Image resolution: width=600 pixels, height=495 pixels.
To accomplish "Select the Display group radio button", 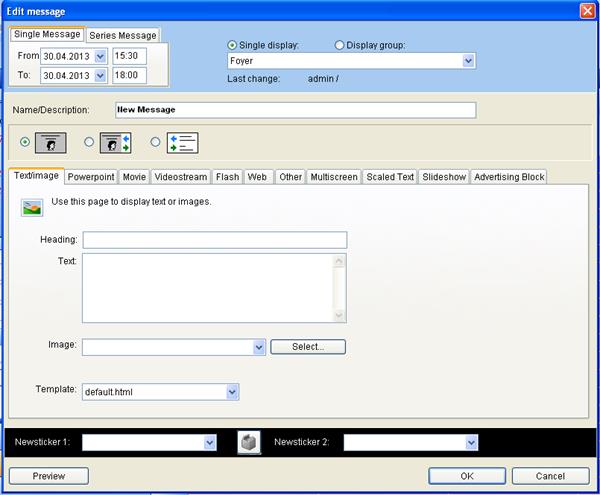I will point(339,45).
